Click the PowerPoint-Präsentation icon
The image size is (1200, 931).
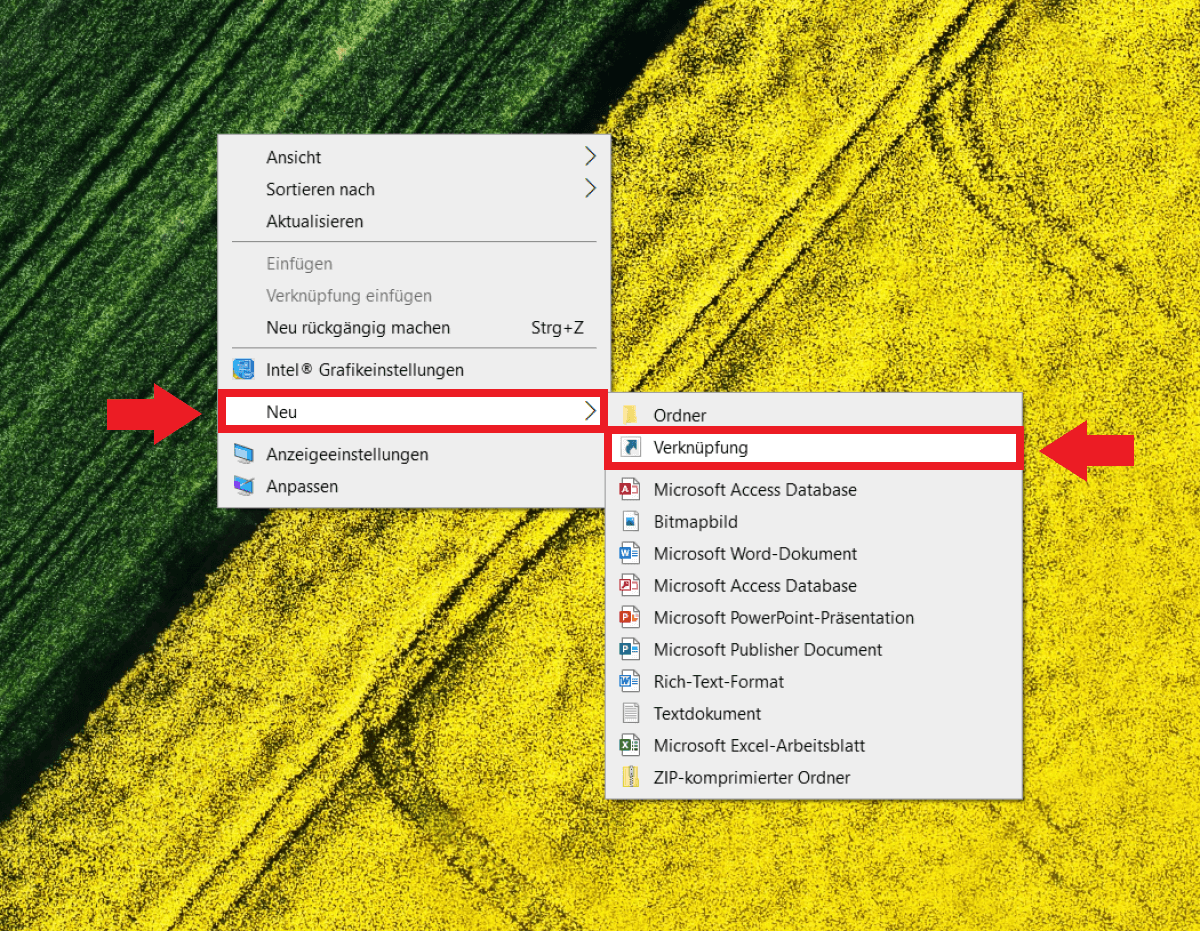coord(630,617)
